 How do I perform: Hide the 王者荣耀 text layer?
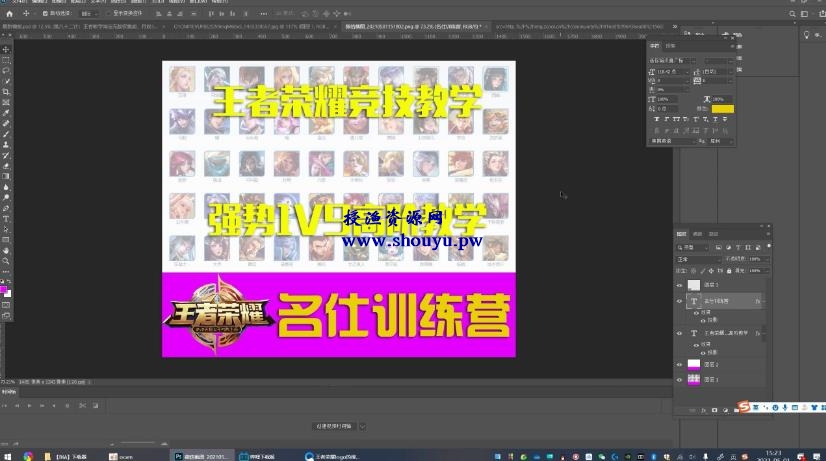[679, 334]
